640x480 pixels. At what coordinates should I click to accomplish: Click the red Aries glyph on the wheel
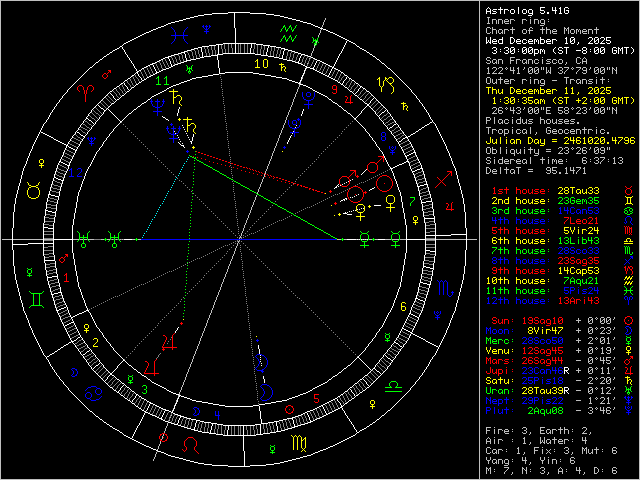pos(88,90)
